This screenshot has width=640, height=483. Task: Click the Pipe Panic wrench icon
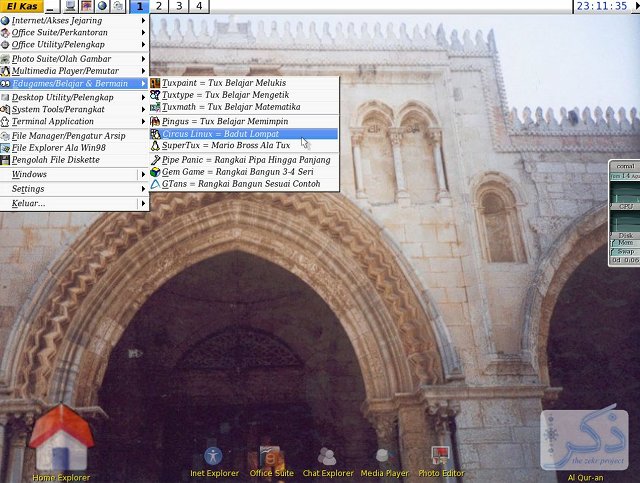tap(155, 160)
